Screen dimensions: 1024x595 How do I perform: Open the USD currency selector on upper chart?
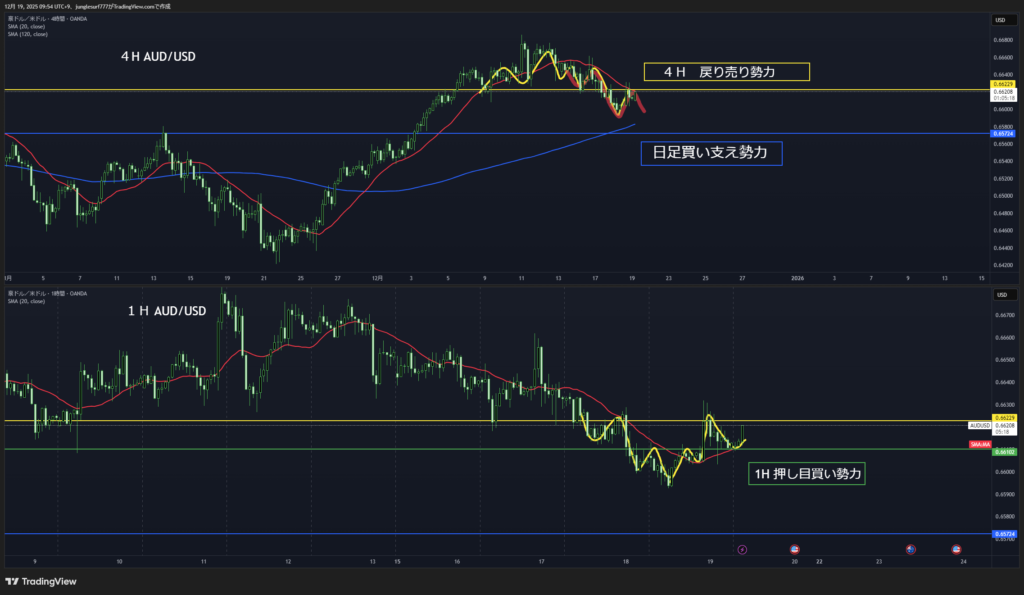999,20
